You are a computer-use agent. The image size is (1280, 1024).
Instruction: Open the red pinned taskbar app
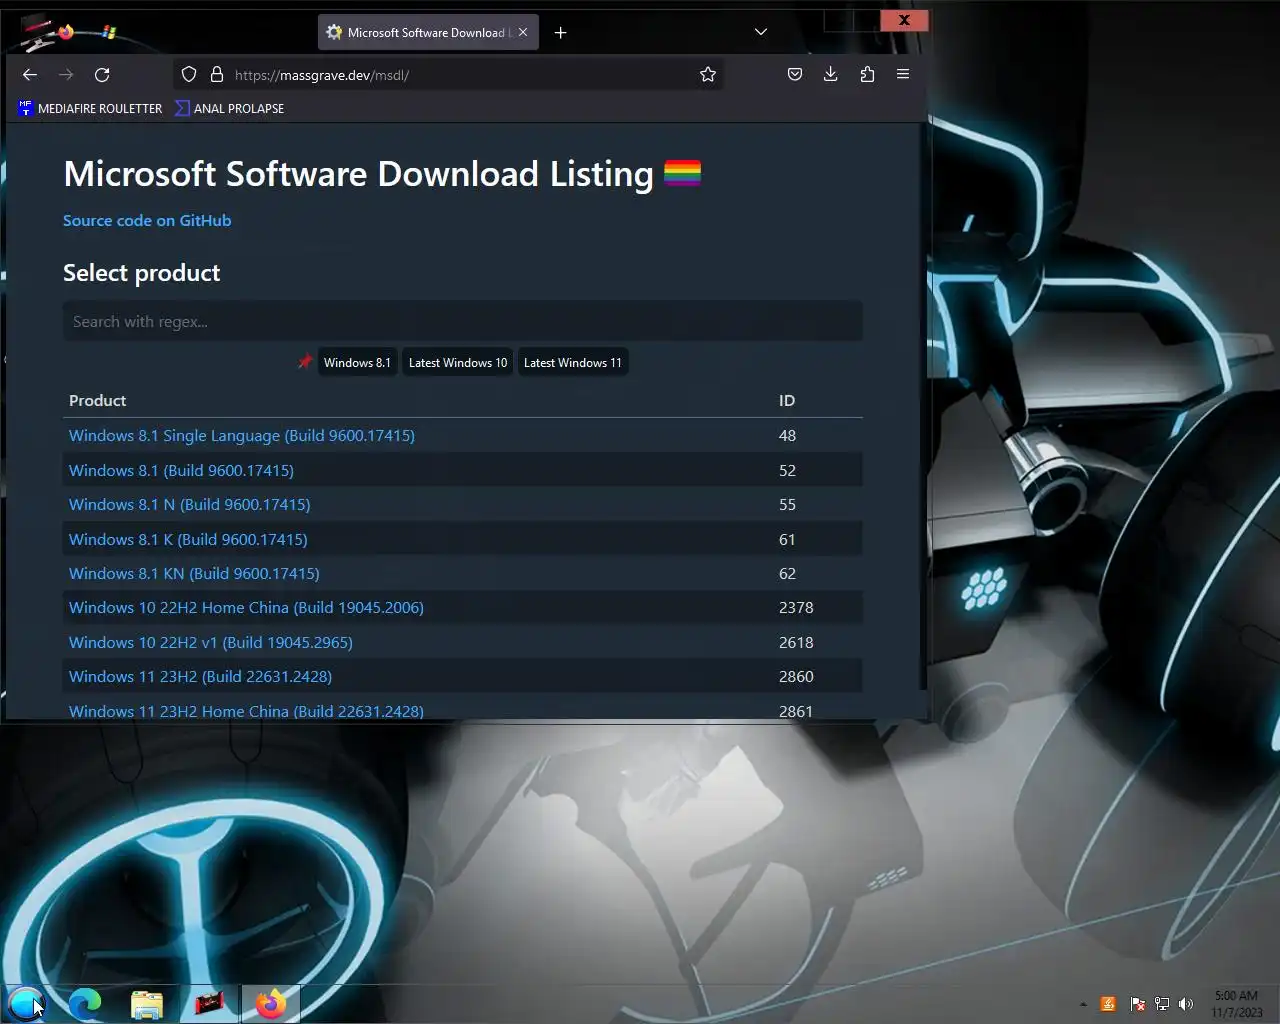click(x=209, y=1003)
